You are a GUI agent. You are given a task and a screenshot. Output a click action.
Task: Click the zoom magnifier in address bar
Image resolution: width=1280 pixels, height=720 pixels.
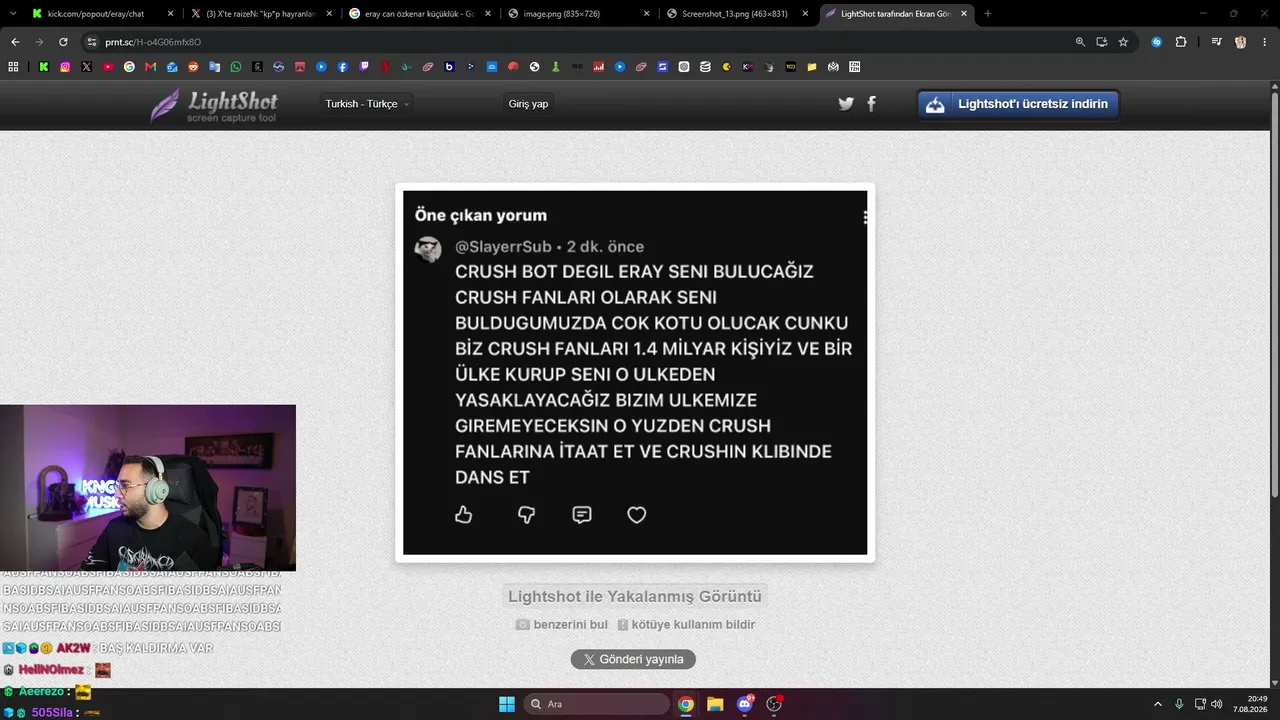click(x=1080, y=42)
